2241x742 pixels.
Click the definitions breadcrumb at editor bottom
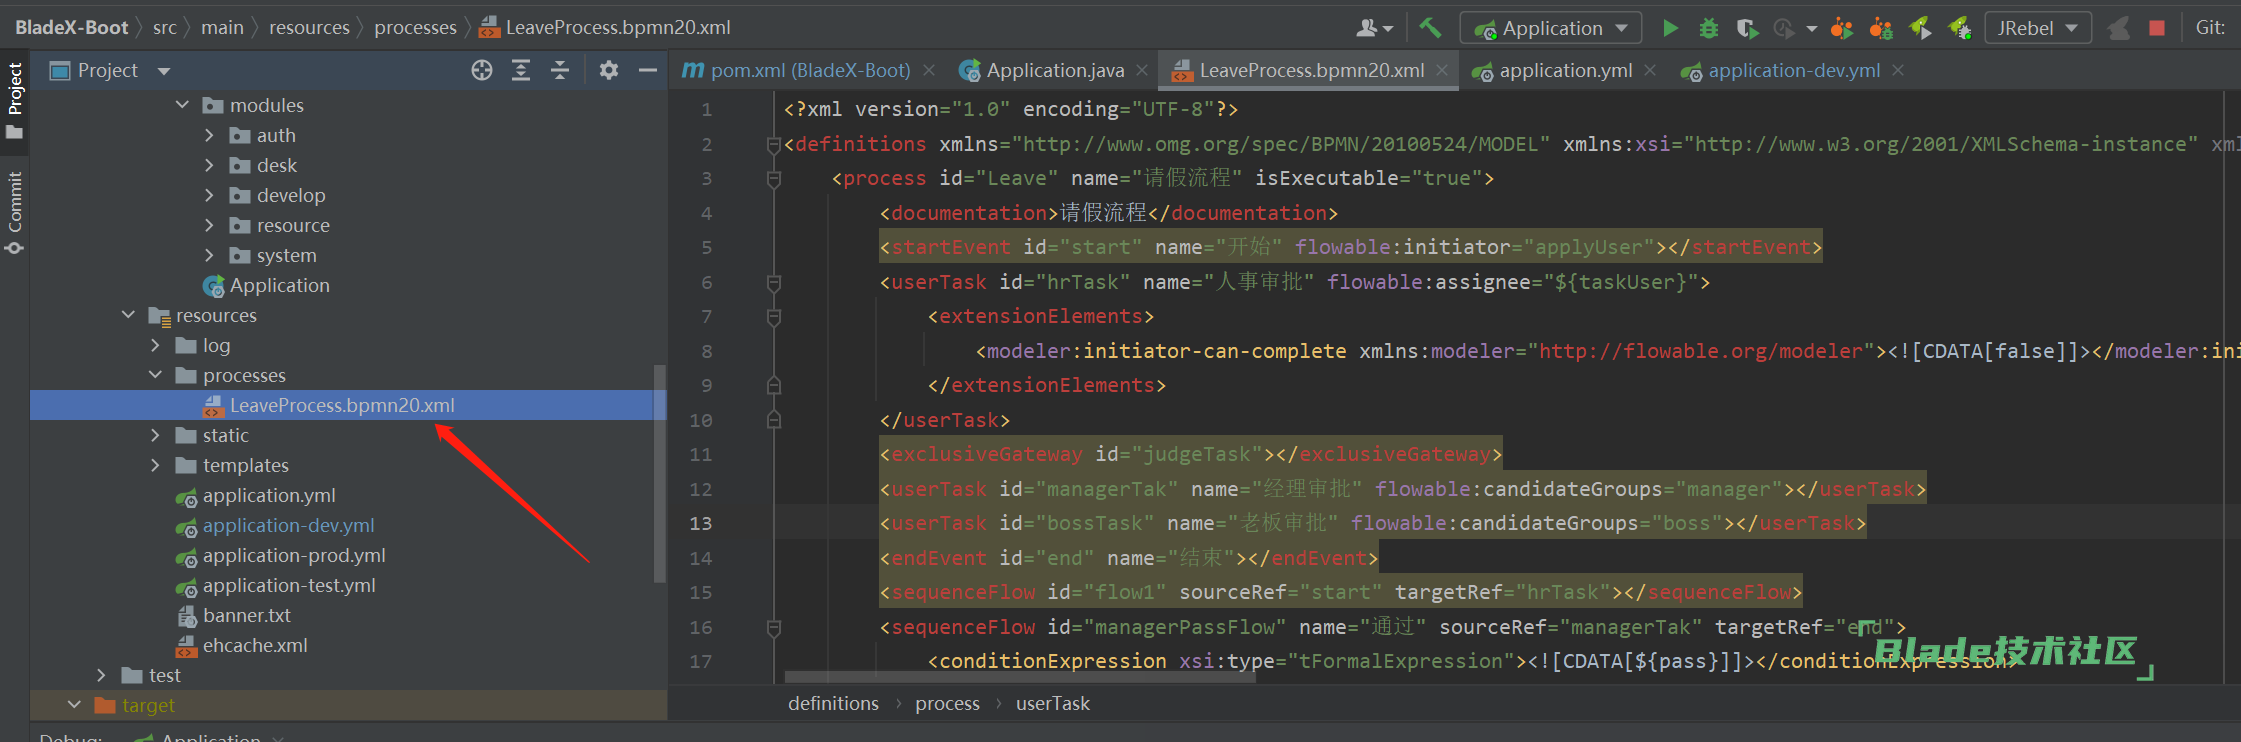(x=833, y=703)
